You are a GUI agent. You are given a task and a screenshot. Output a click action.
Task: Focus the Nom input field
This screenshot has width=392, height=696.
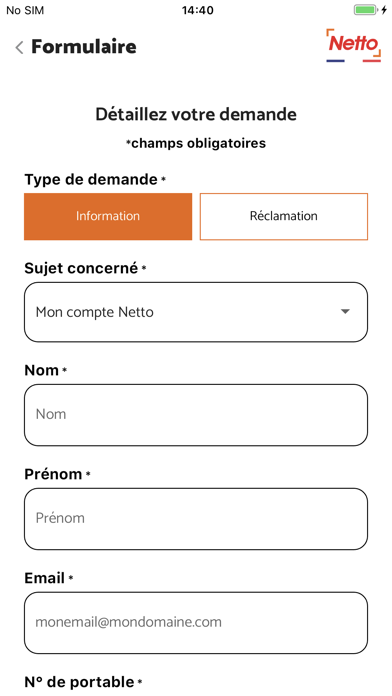[196, 415]
